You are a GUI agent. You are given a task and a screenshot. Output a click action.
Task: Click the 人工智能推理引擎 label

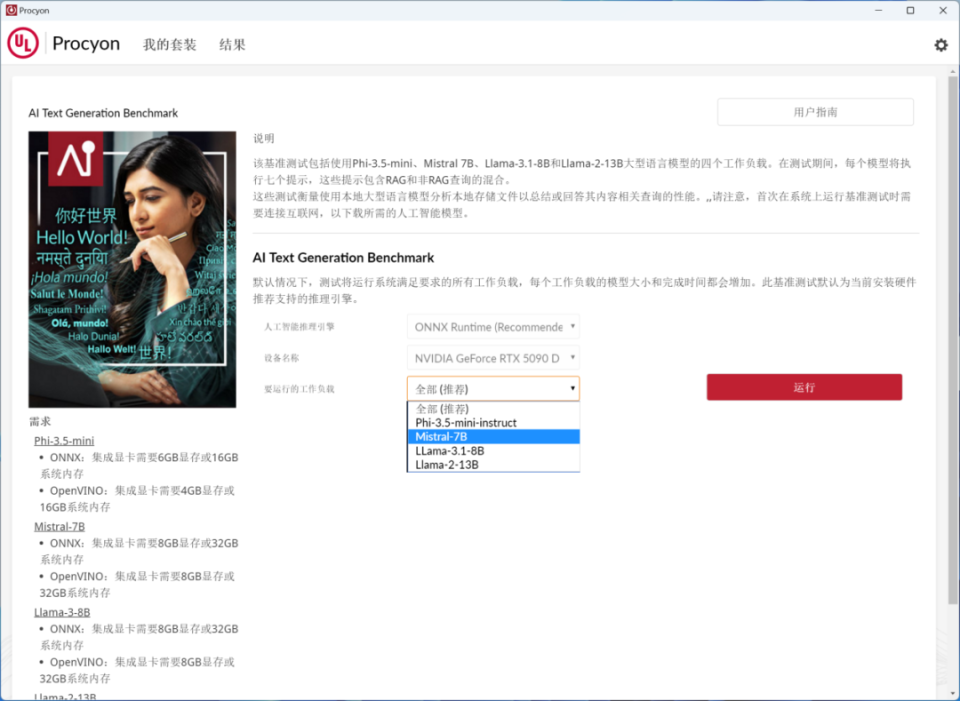point(299,327)
